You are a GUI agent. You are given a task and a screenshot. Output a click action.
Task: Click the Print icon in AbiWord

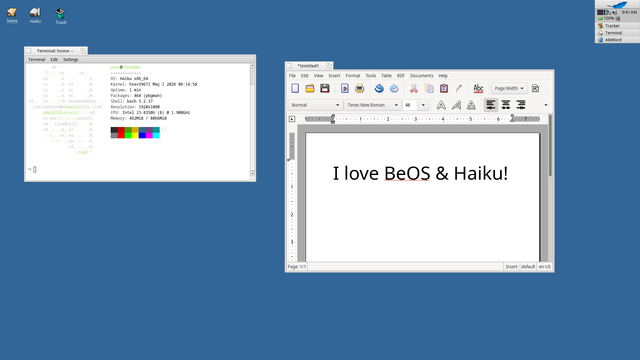359,88
